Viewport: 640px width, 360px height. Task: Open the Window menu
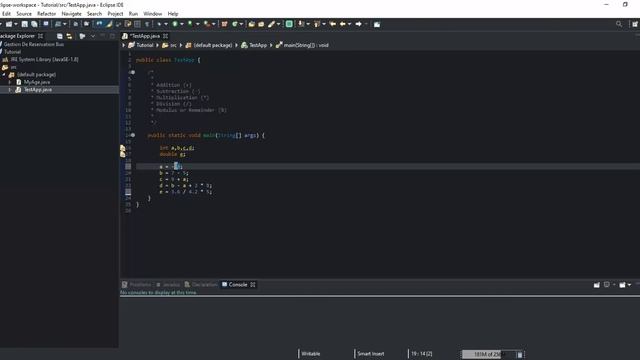(153, 14)
